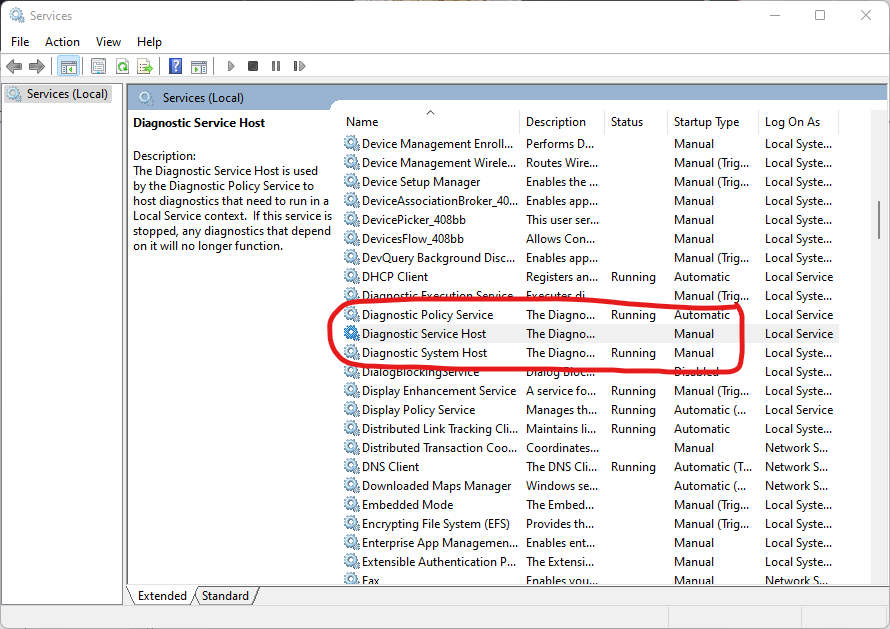Click 'Windows se...' description of Downloaded Maps Manager
This screenshot has height=629, width=890.
(x=562, y=486)
